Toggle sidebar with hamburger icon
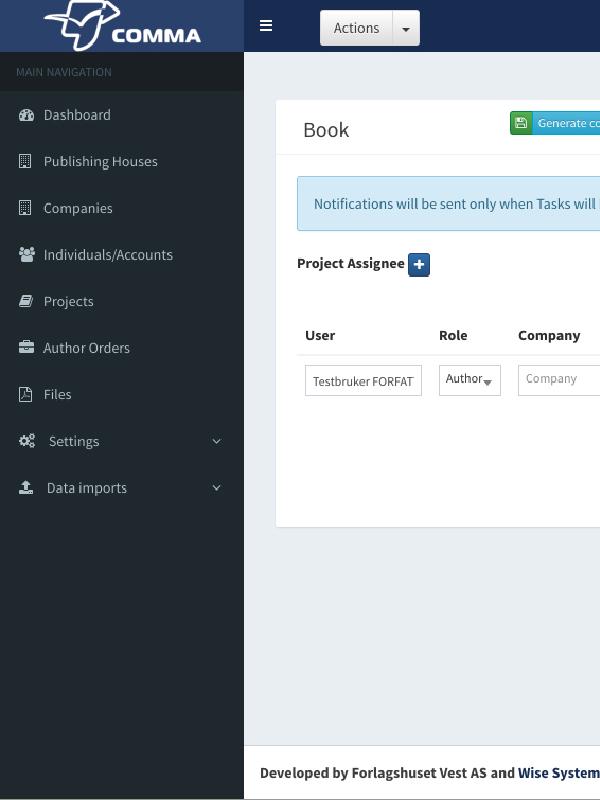 (266, 26)
